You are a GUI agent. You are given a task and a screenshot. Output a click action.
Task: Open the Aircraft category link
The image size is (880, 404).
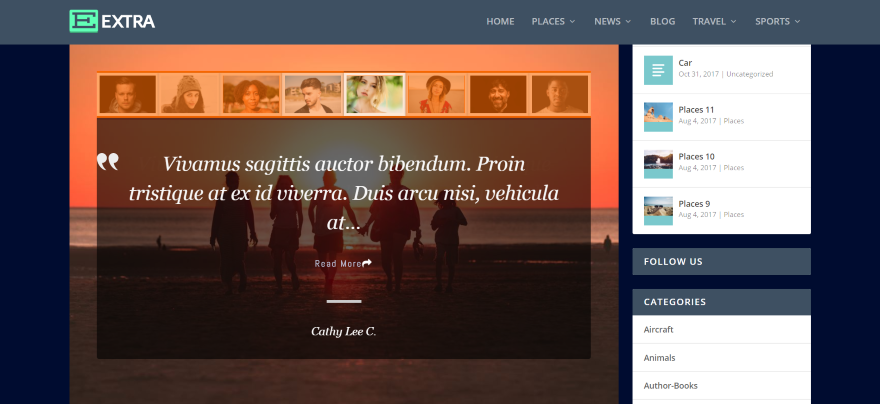pos(658,329)
